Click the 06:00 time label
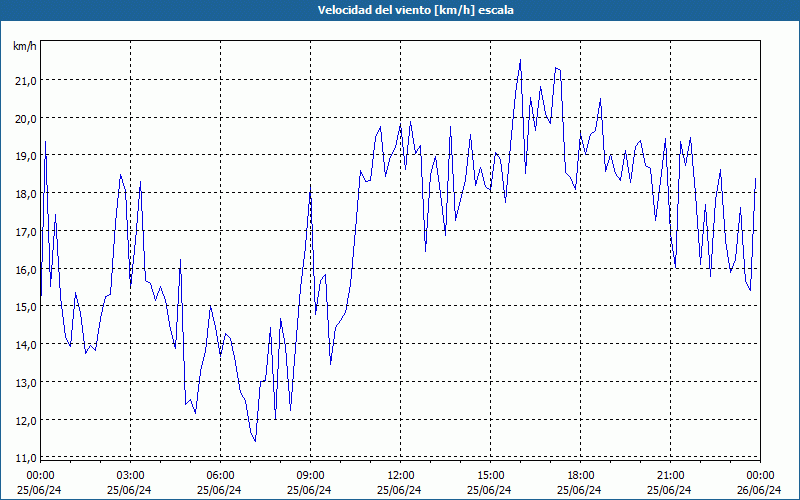Screen dimensions: 800x500 [x=220, y=476]
